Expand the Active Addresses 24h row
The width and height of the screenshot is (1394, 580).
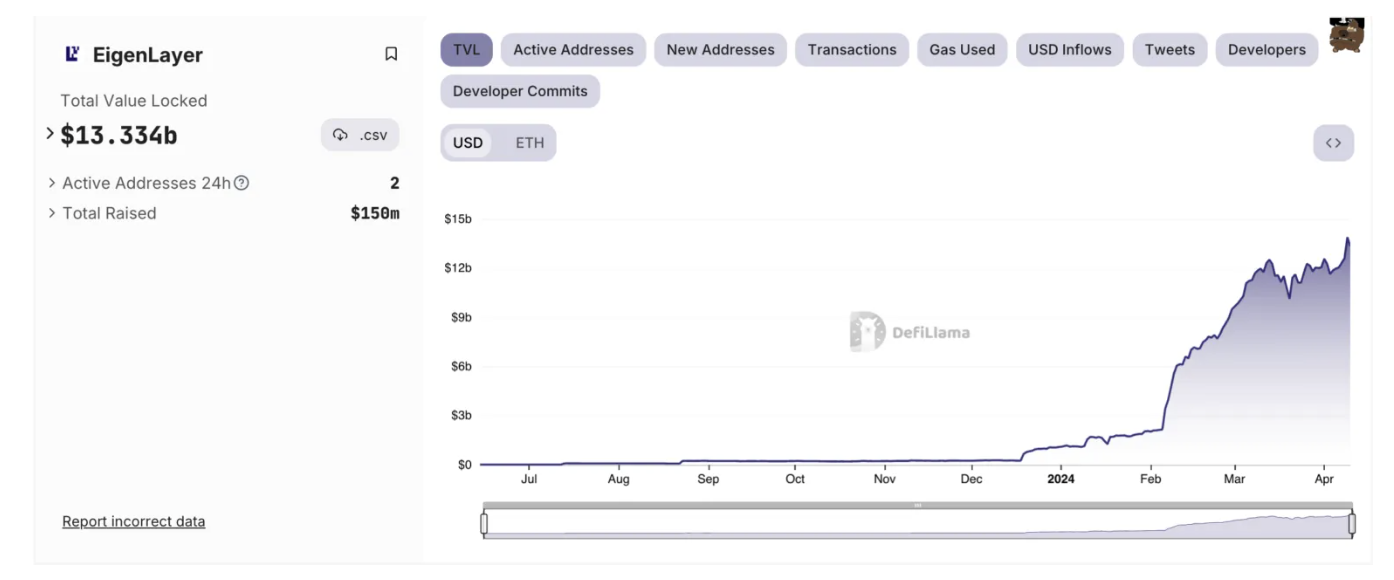pyautogui.click(x=52, y=183)
